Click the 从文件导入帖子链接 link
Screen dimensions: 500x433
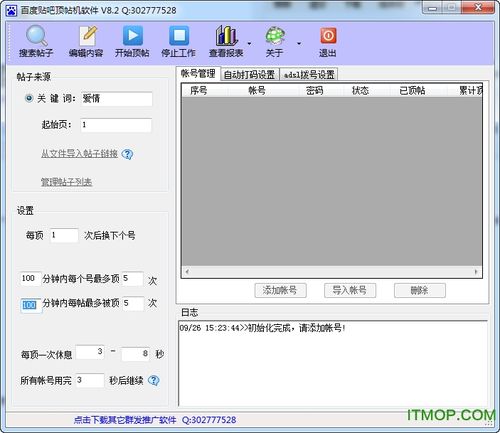[x=79, y=154]
